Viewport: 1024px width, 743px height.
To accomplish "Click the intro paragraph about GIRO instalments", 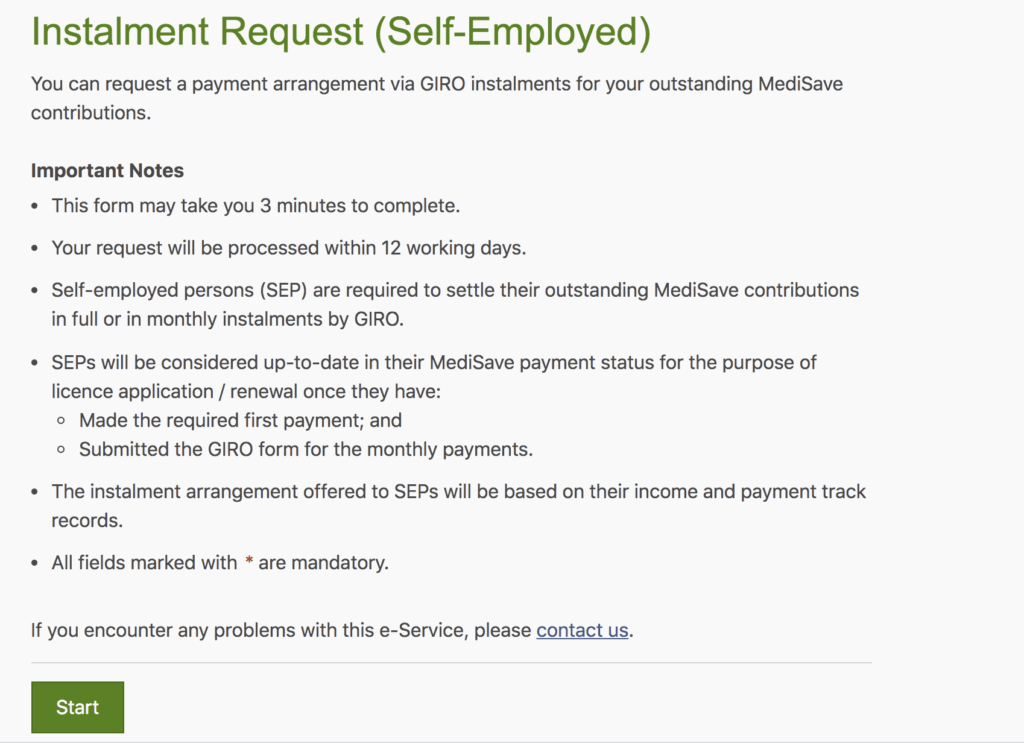I will tap(437, 98).
